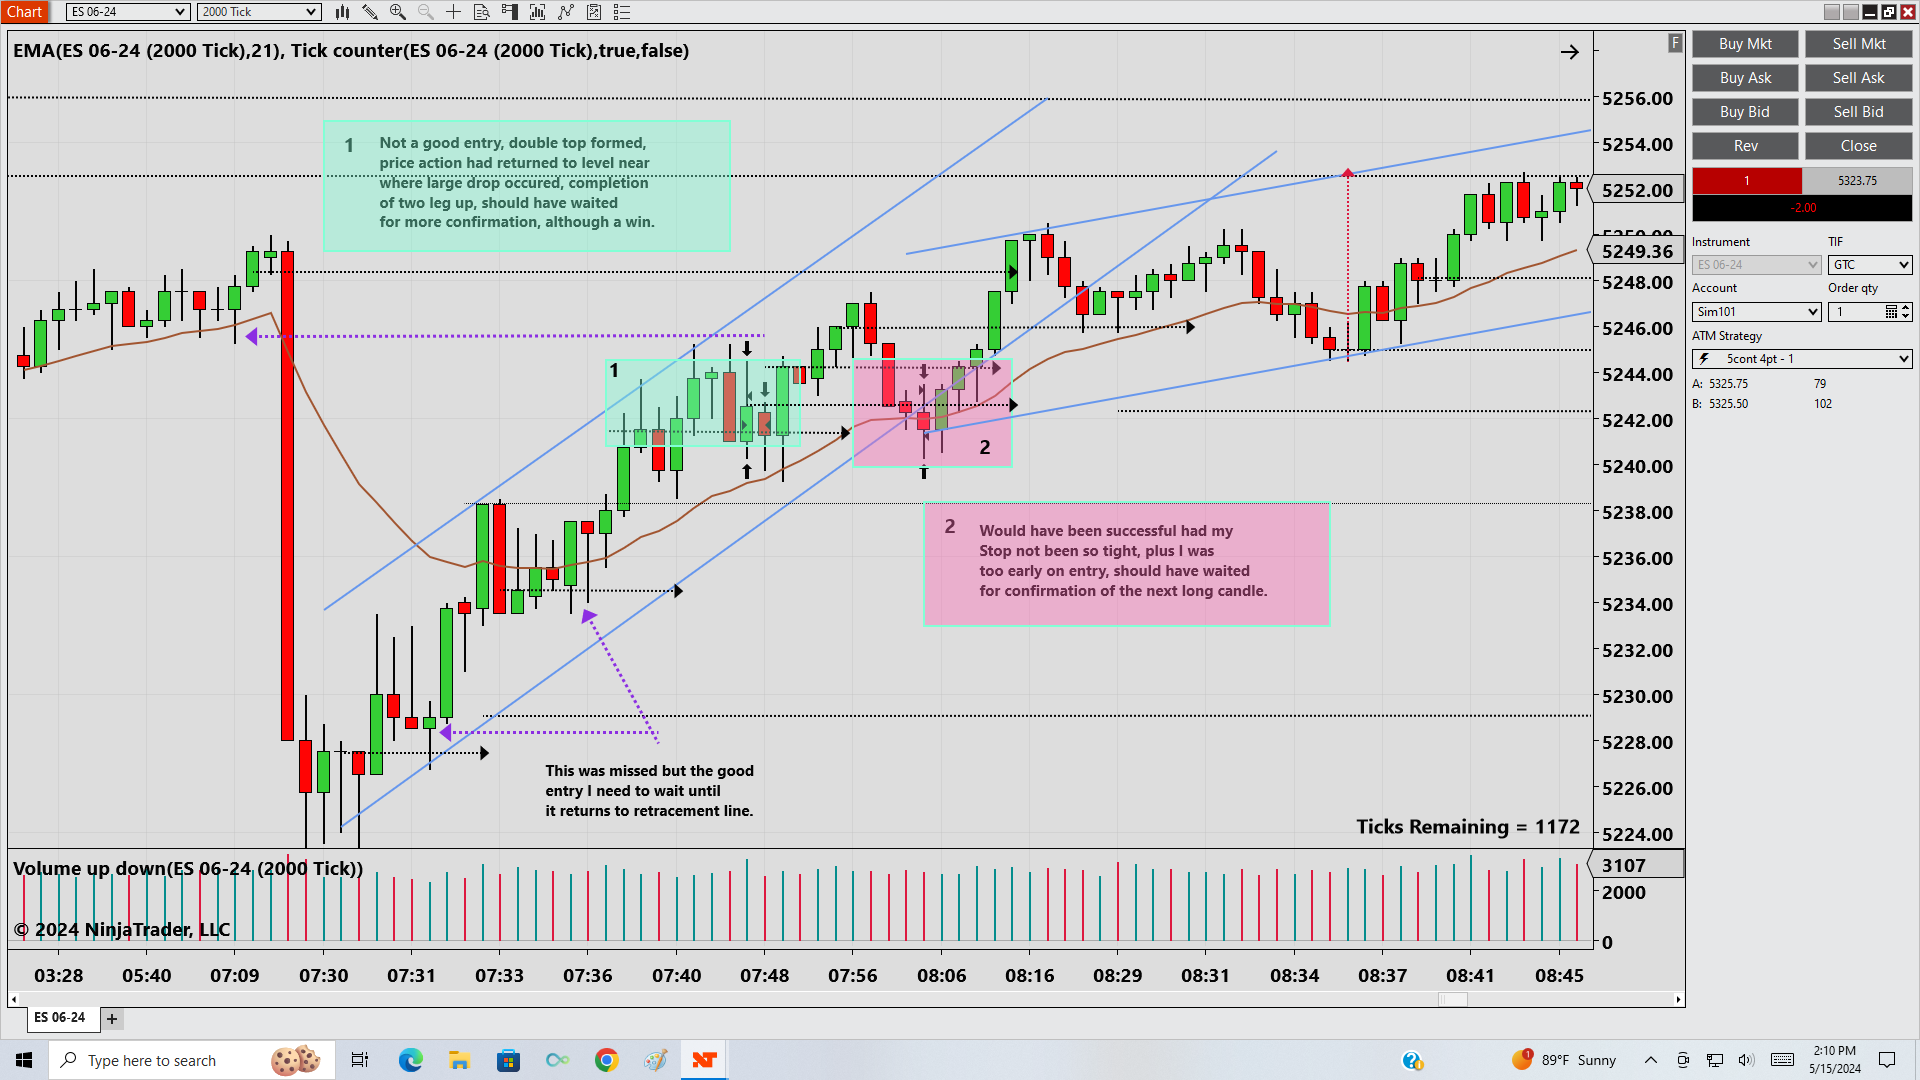Image resolution: width=1920 pixels, height=1080 pixels.
Task: Click the Chart menu button
Action: tap(24, 12)
